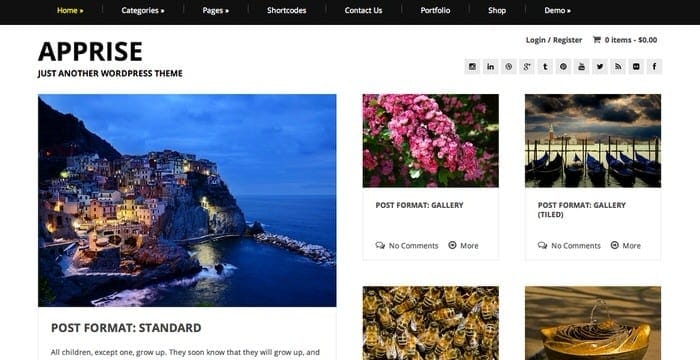The height and width of the screenshot is (360, 700).
Task: Click More under Gallery (Tiled) post
Action: [632, 246]
